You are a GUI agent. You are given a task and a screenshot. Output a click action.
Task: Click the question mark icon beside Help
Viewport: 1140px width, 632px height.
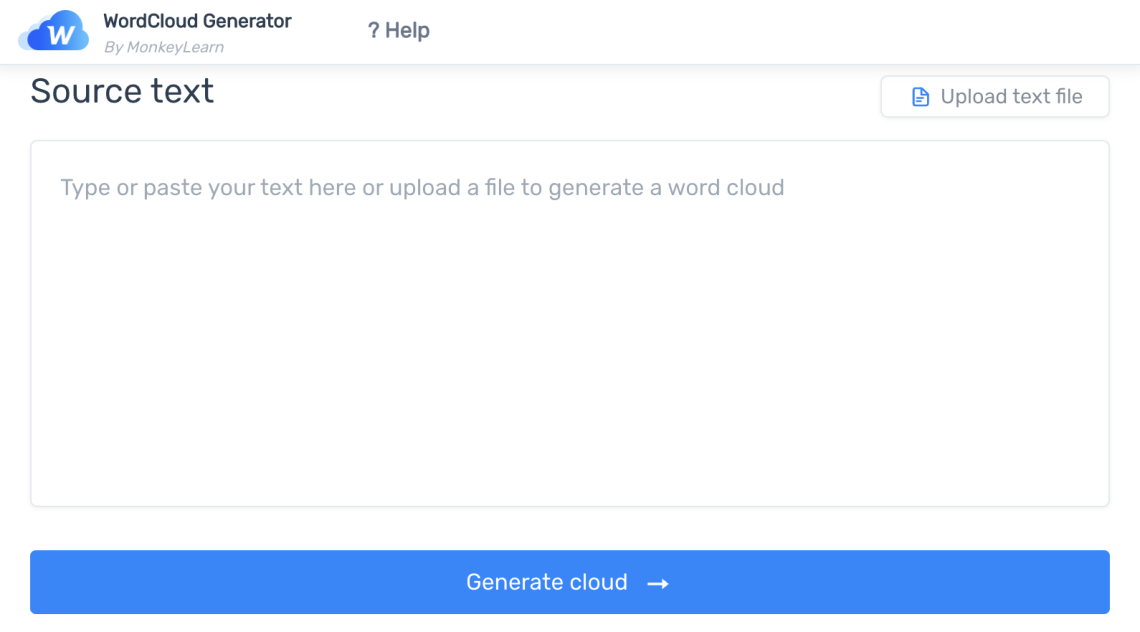374,30
